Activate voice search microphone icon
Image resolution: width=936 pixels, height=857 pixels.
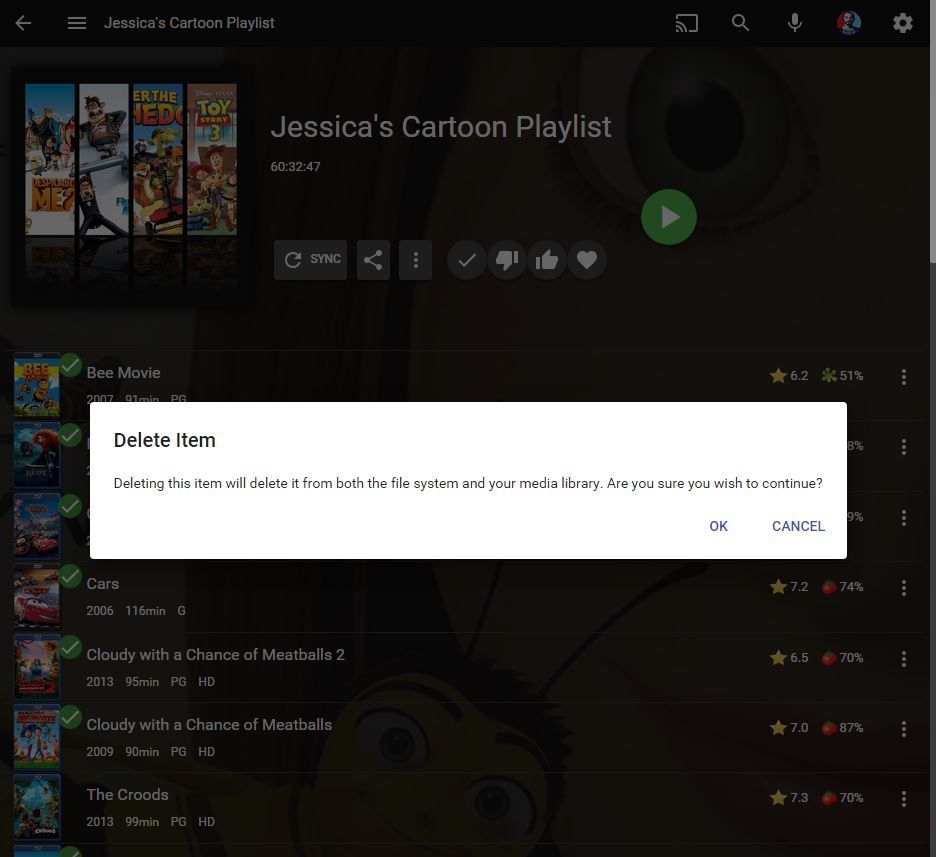click(x=795, y=23)
